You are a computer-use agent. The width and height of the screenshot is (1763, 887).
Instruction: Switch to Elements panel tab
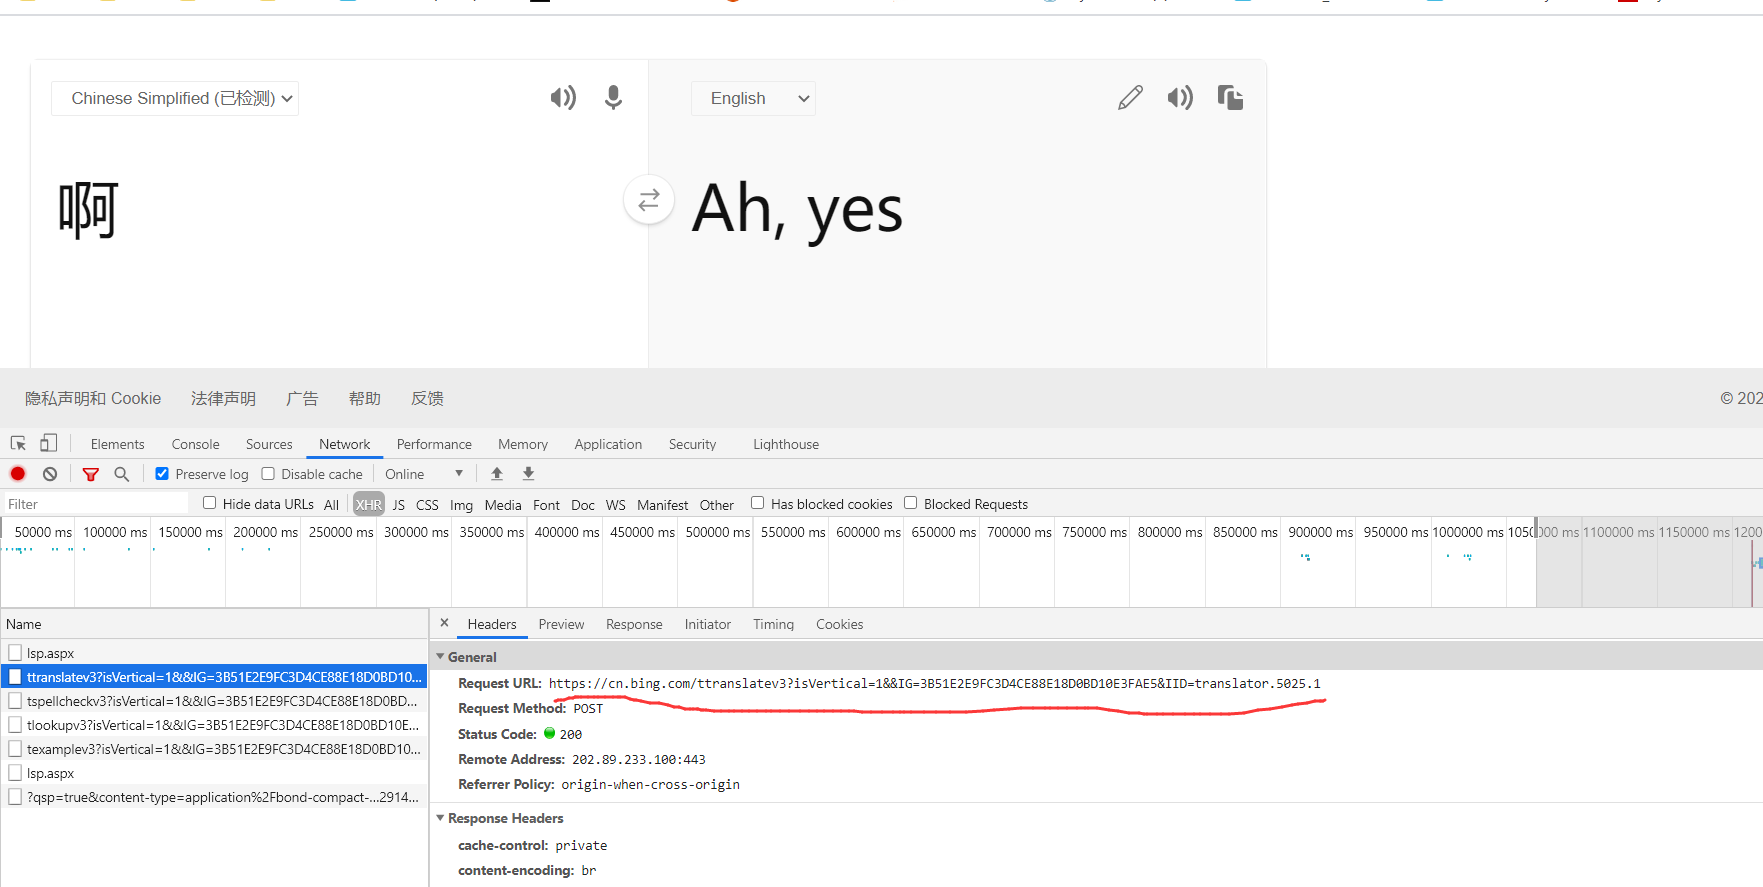point(117,444)
